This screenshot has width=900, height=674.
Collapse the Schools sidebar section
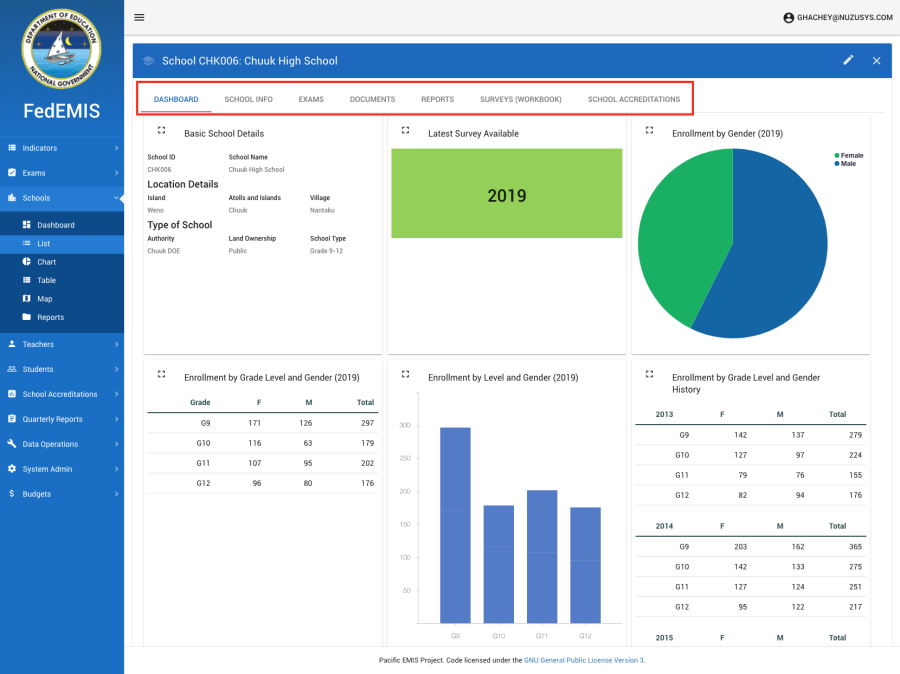point(62,198)
